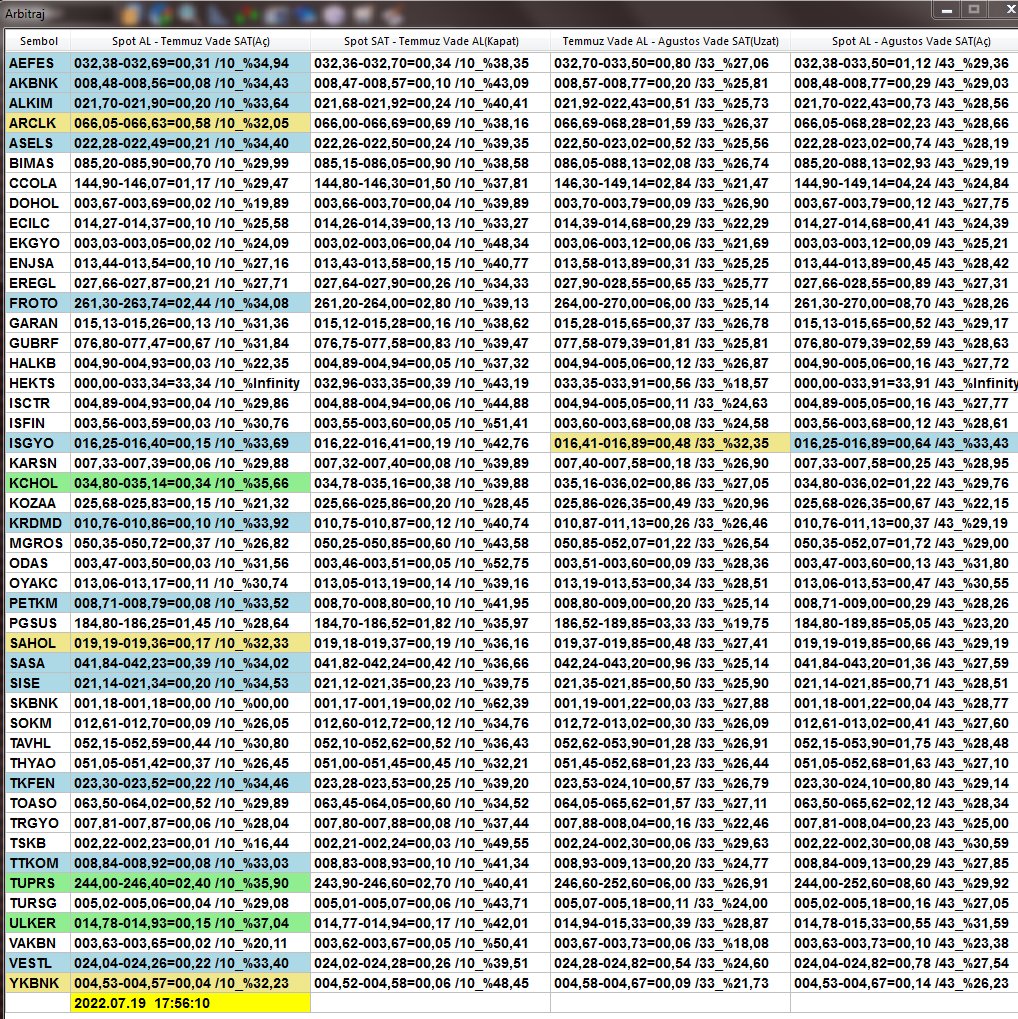
Task: Select the AEFES symbol row
Action: click(38, 63)
